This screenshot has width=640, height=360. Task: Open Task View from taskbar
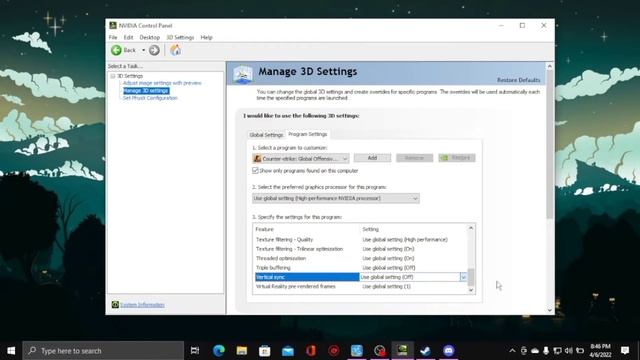pos(195,351)
